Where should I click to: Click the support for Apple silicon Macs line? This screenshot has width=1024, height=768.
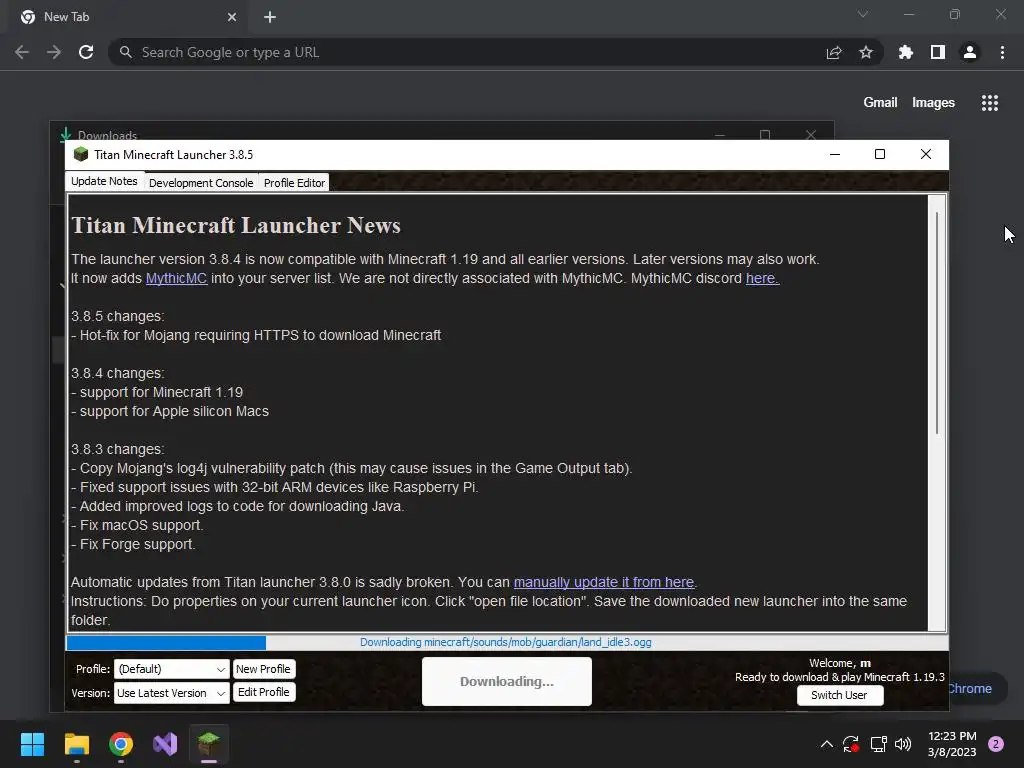(x=170, y=411)
